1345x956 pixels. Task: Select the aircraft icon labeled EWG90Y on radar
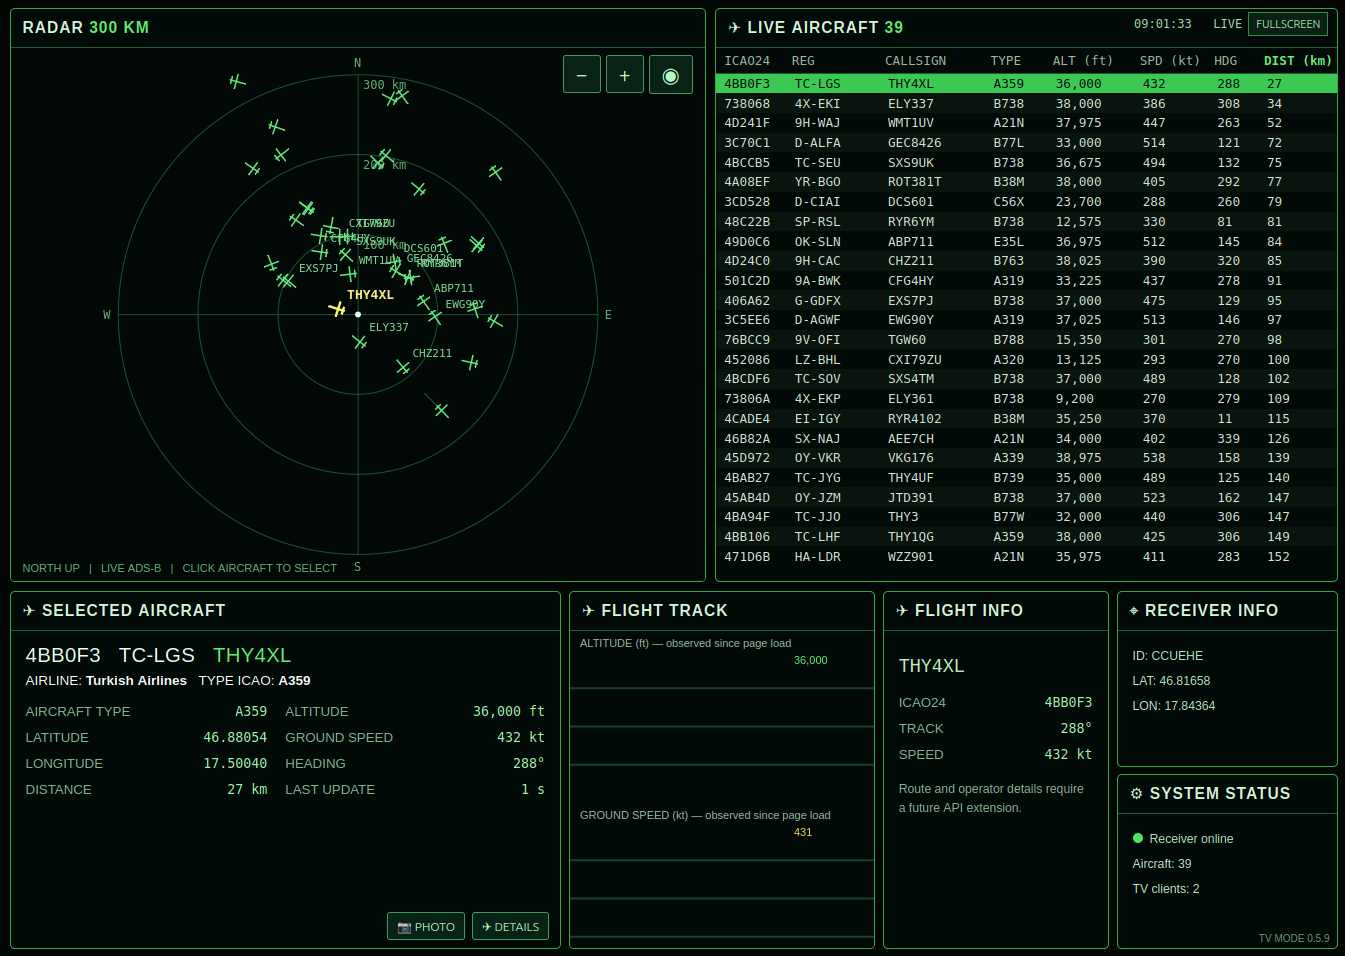pyautogui.click(x=435, y=317)
